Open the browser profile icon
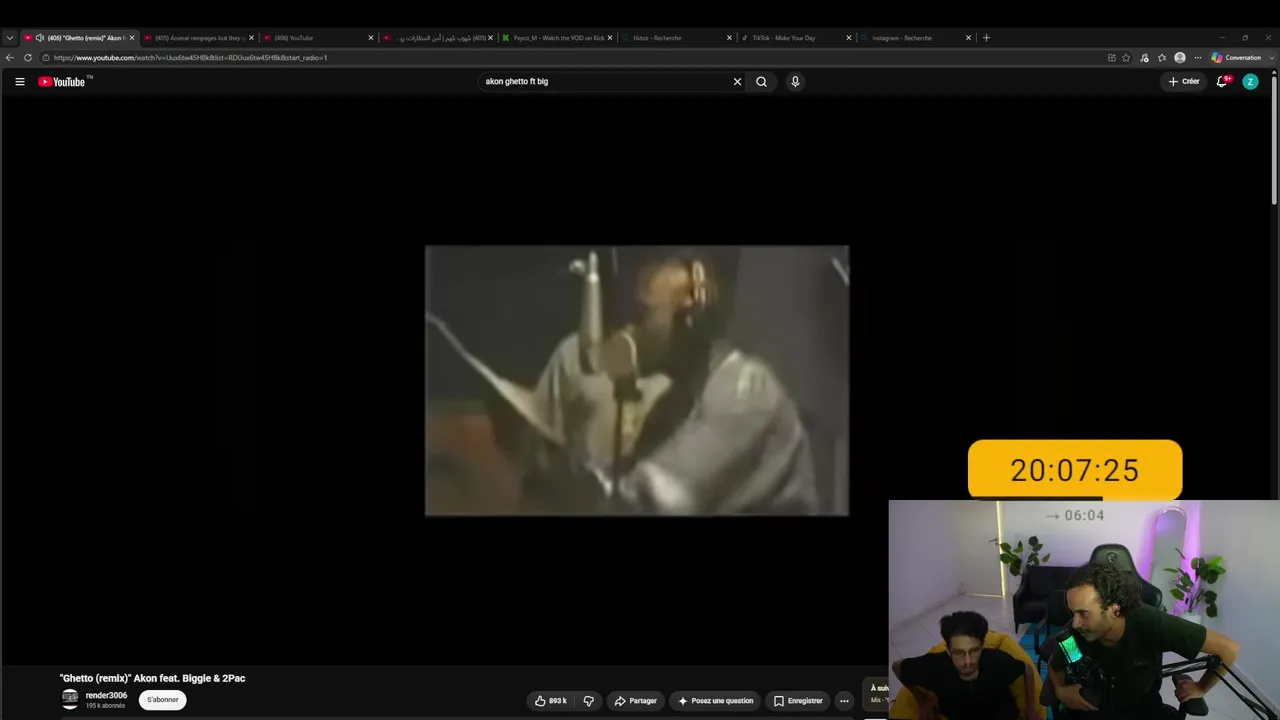 (1180, 58)
